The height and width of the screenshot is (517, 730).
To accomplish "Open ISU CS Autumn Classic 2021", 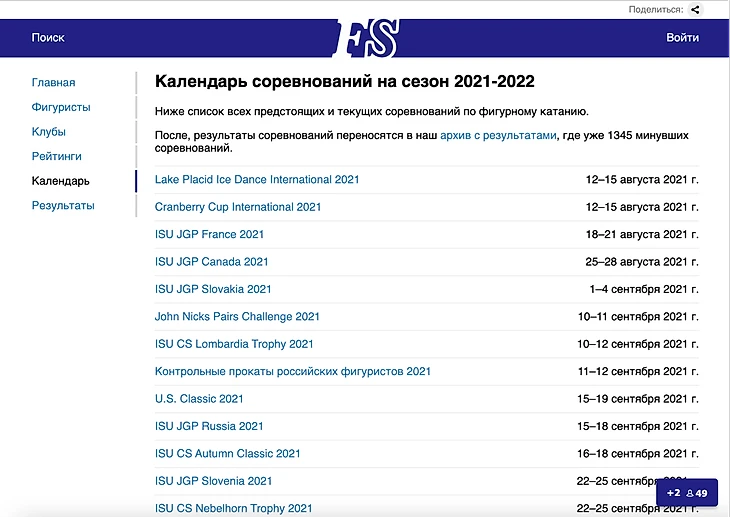I will 228,454.
